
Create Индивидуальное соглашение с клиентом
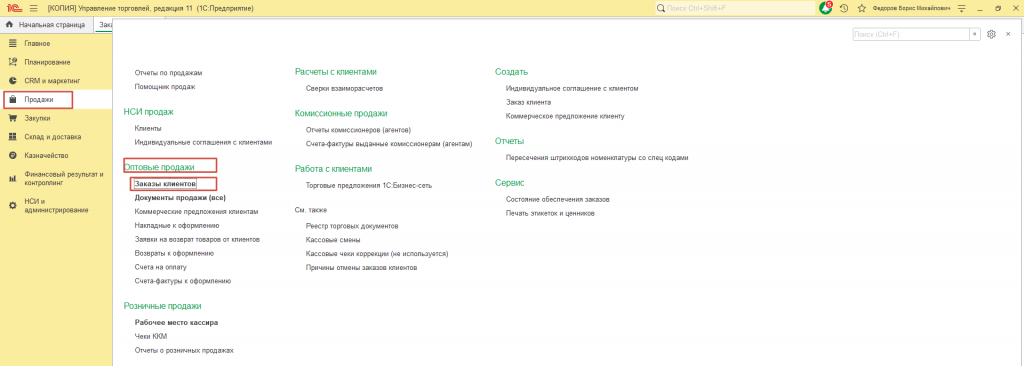(572, 88)
